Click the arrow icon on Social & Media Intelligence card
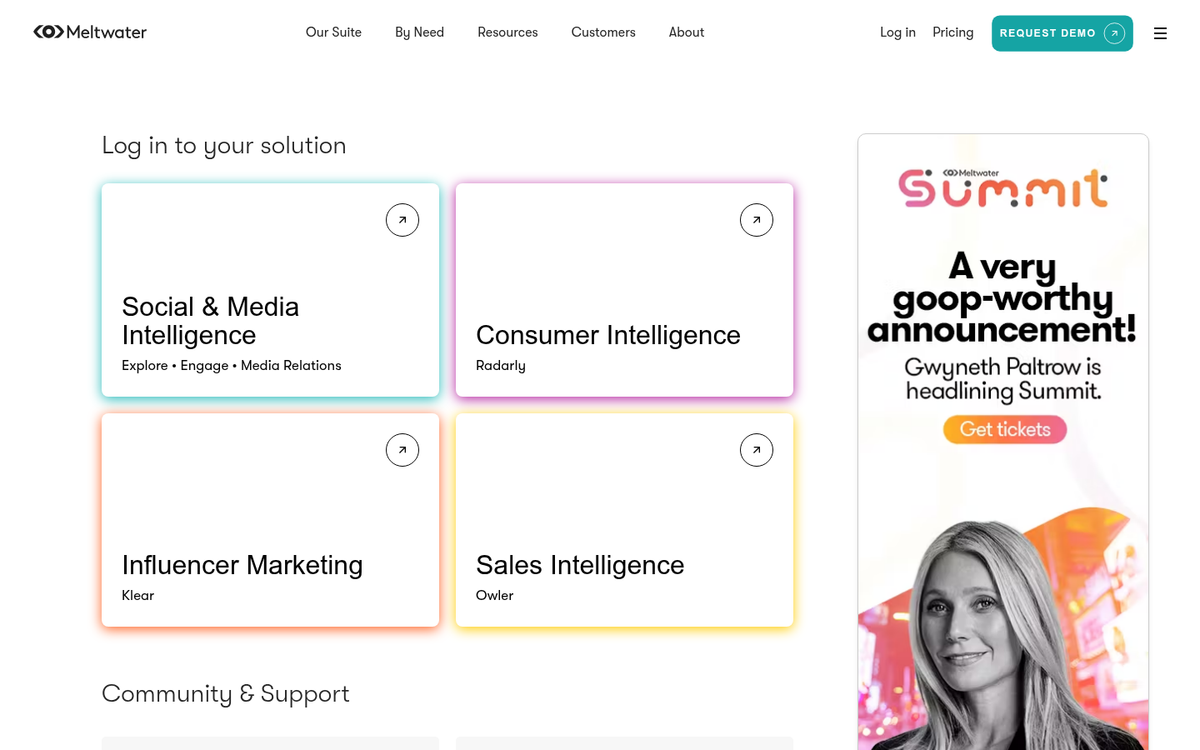 [402, 219]
